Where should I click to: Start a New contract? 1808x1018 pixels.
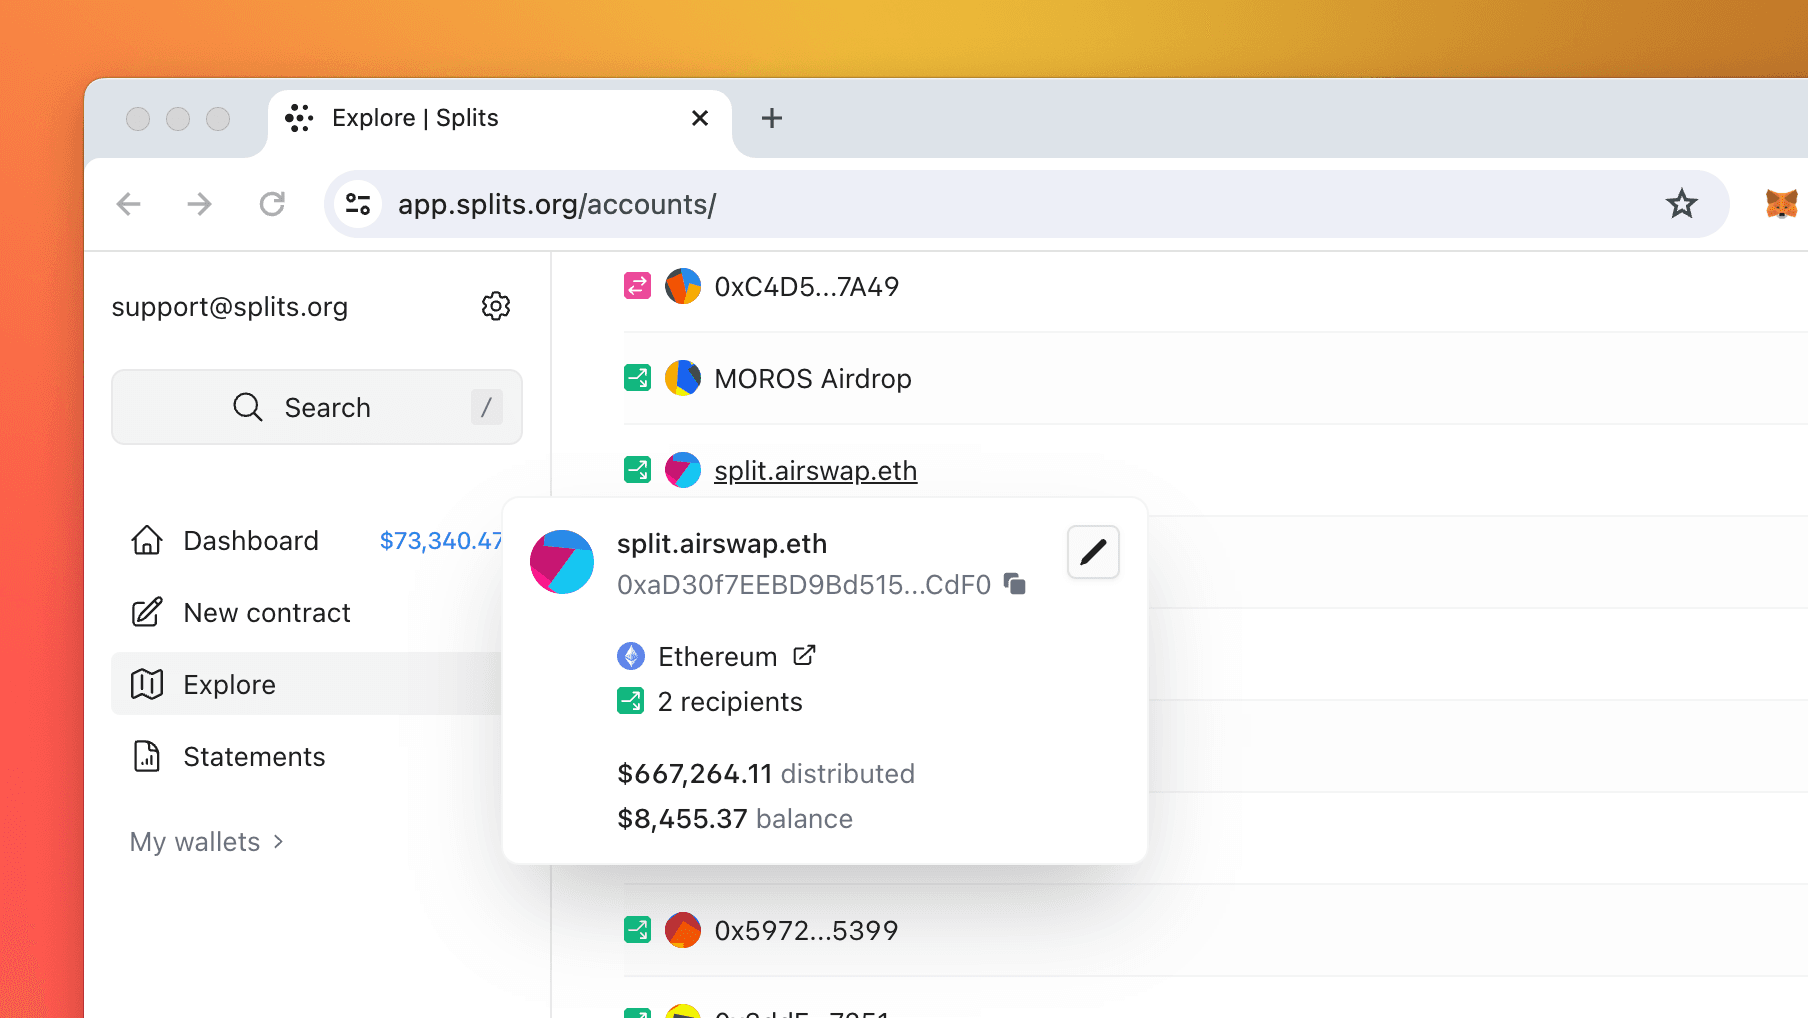(x=266, y=612)
